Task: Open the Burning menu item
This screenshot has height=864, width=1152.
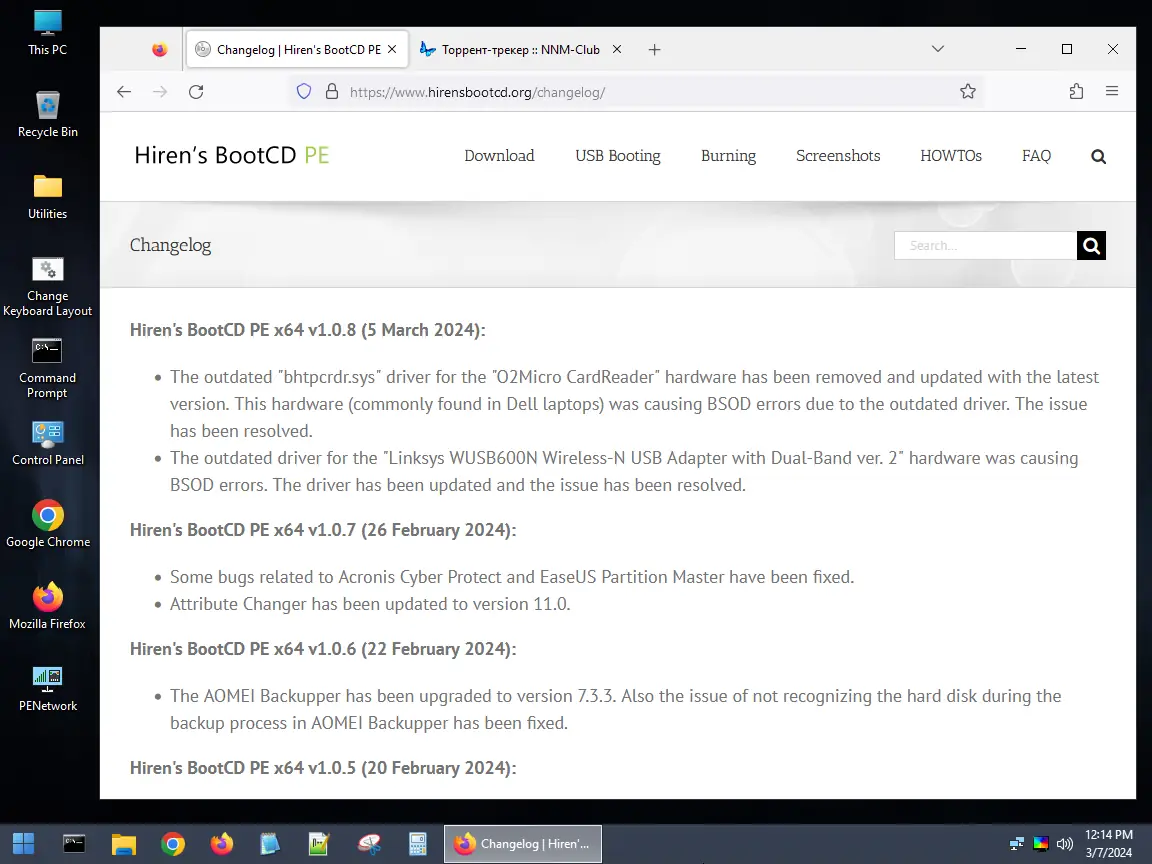Action: coord(728,156)
